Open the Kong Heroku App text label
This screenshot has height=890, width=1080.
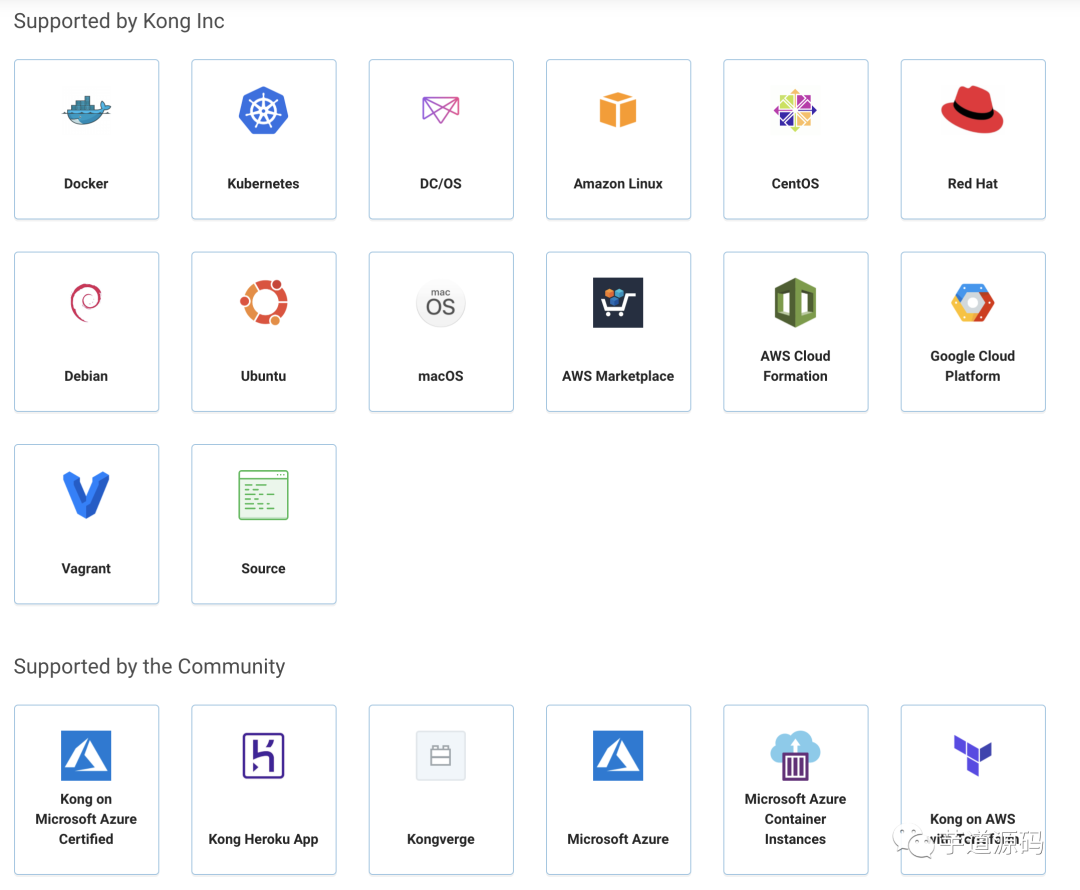[x=263, y=839]
